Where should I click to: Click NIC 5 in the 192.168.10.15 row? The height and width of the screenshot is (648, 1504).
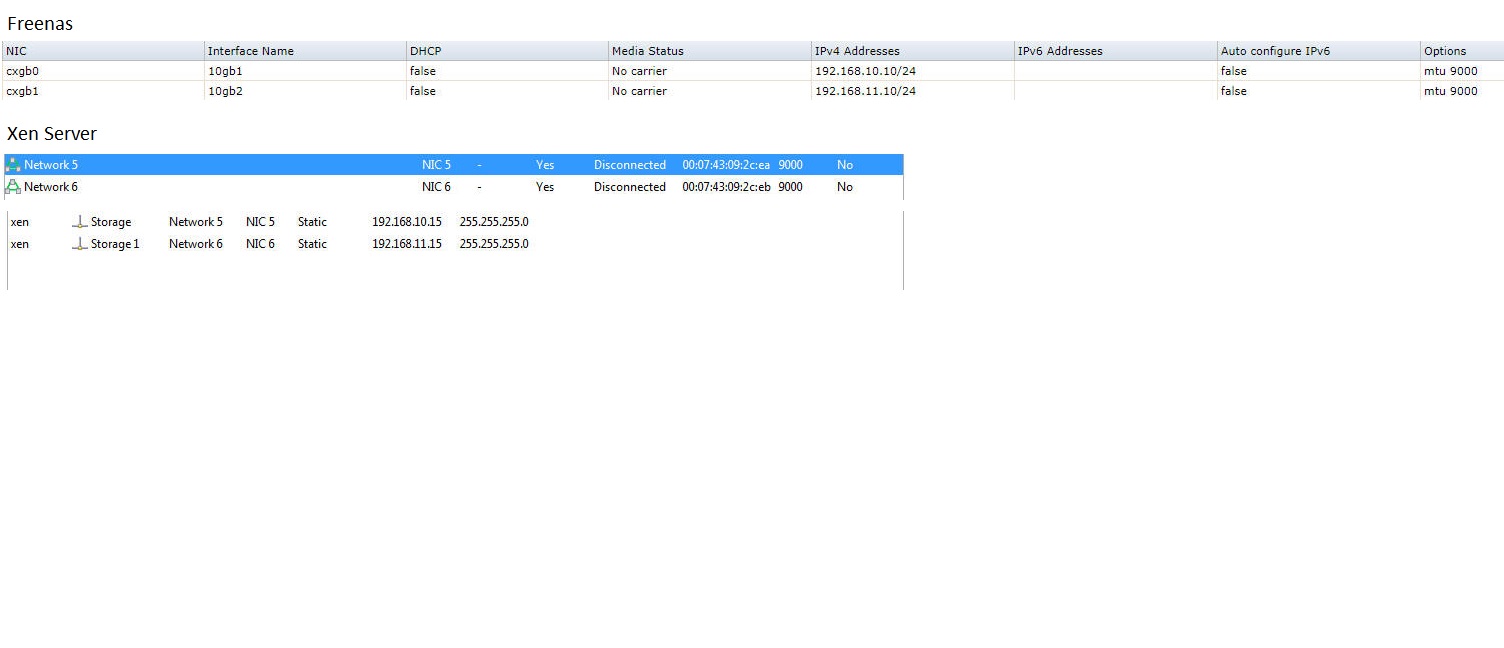coord(260,222)
